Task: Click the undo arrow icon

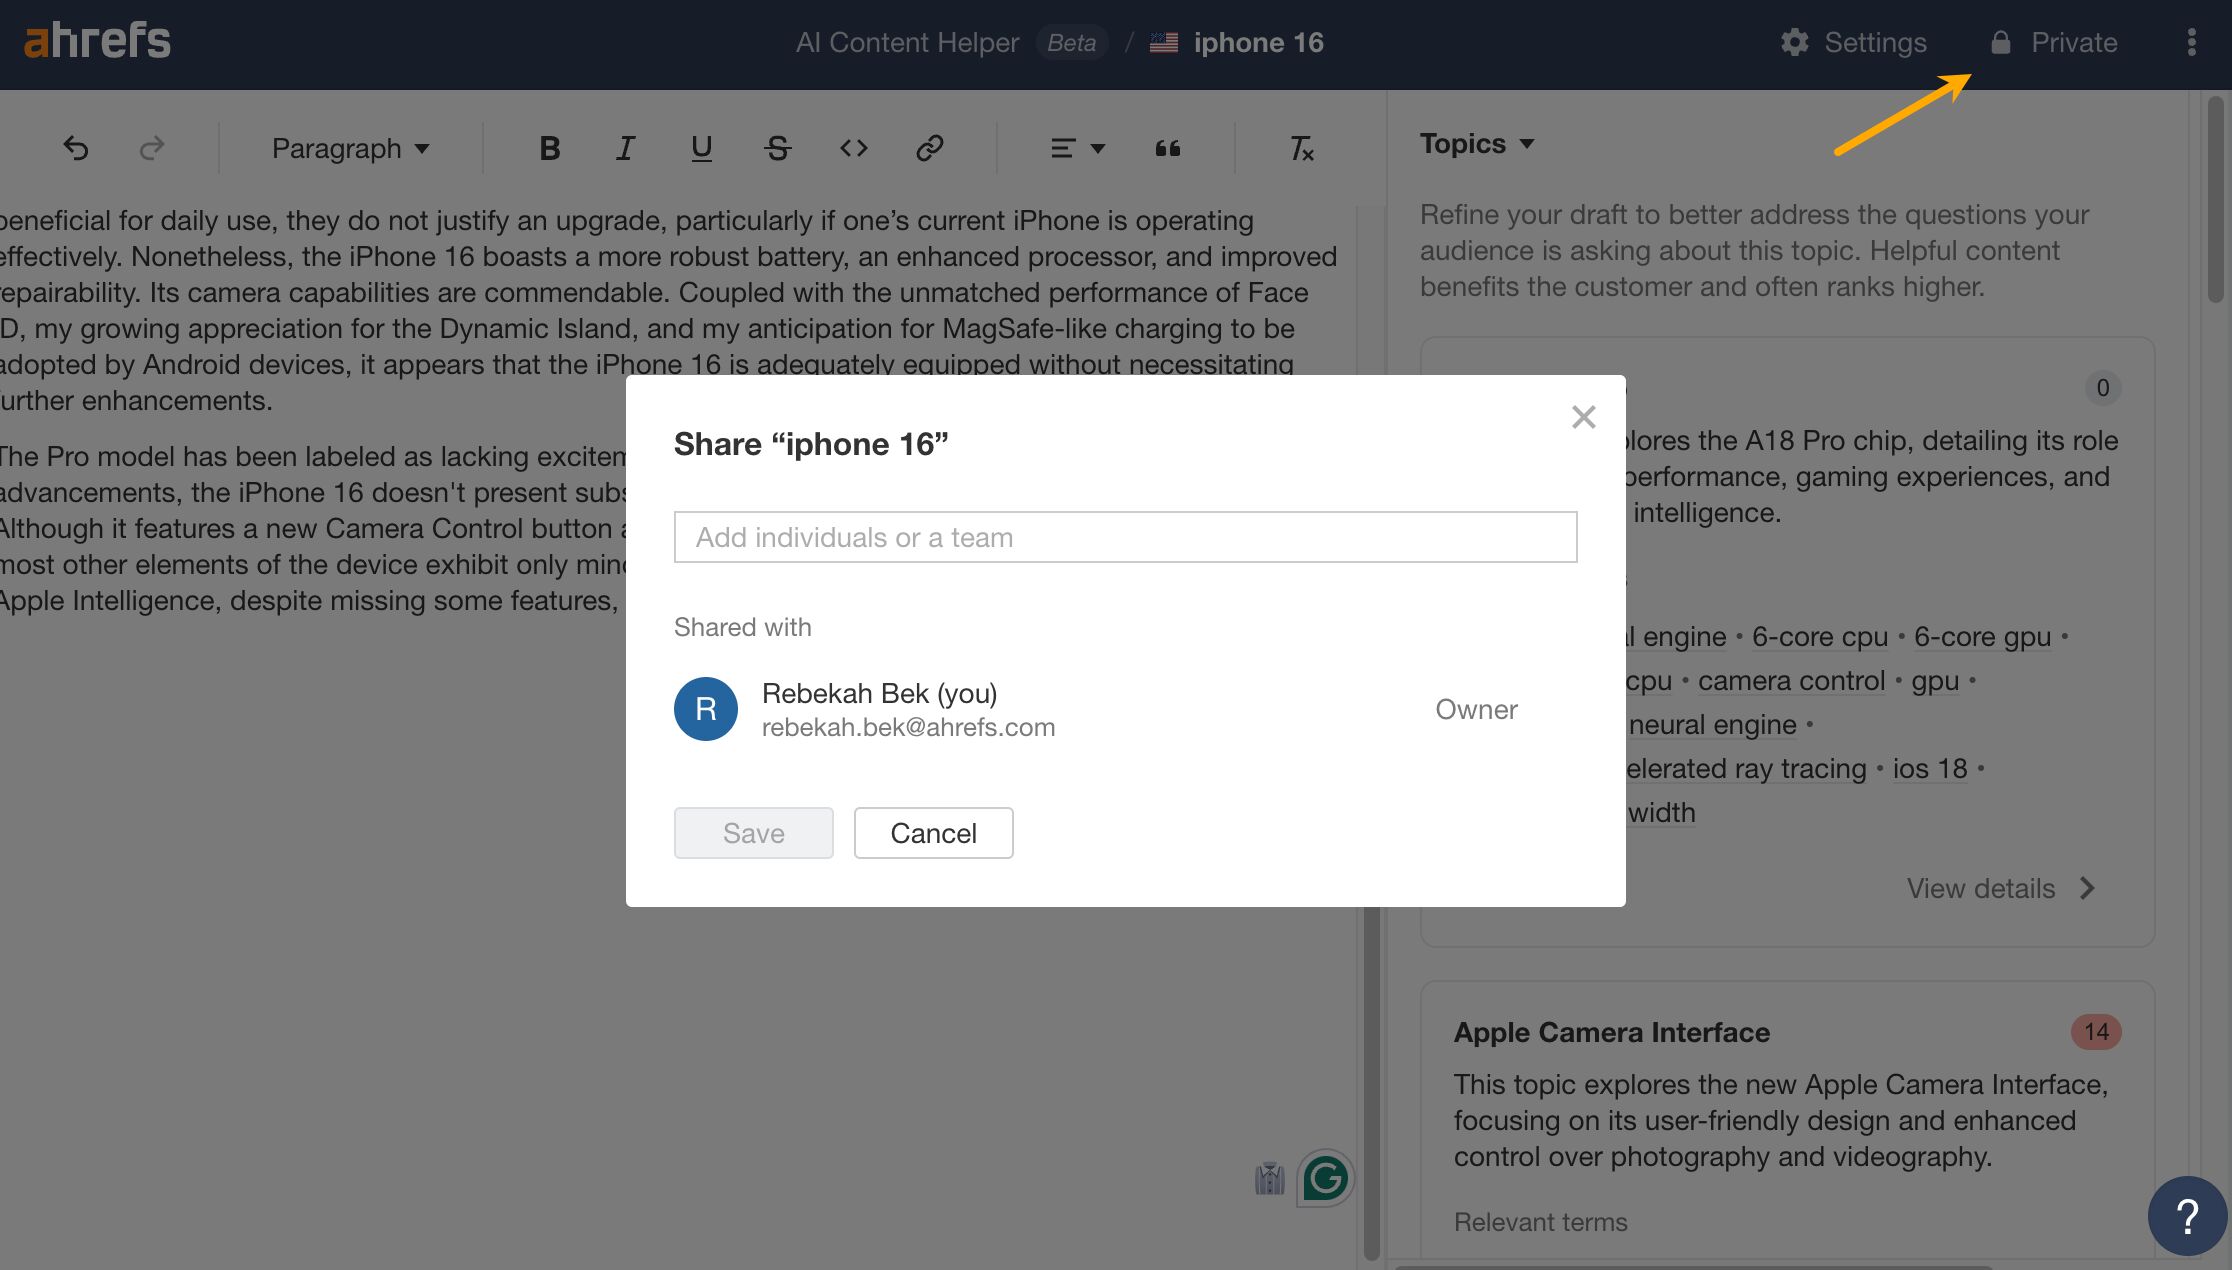Action: pyautogui.click(x=76, y=148)
